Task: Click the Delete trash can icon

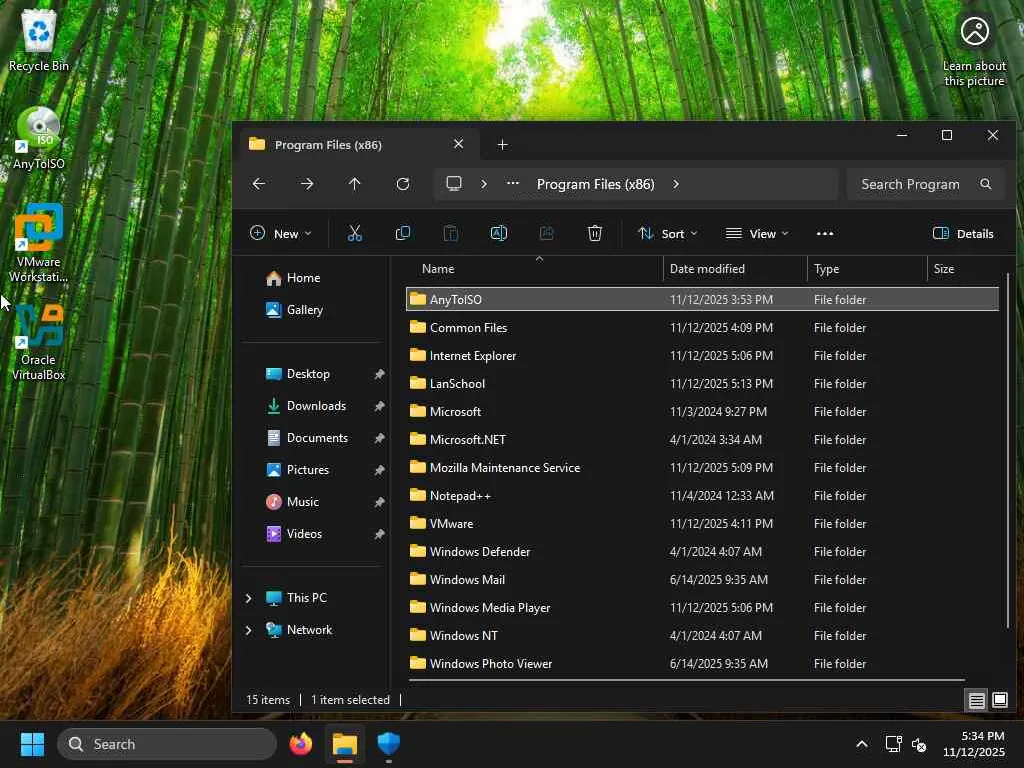Action: [594, 233]
